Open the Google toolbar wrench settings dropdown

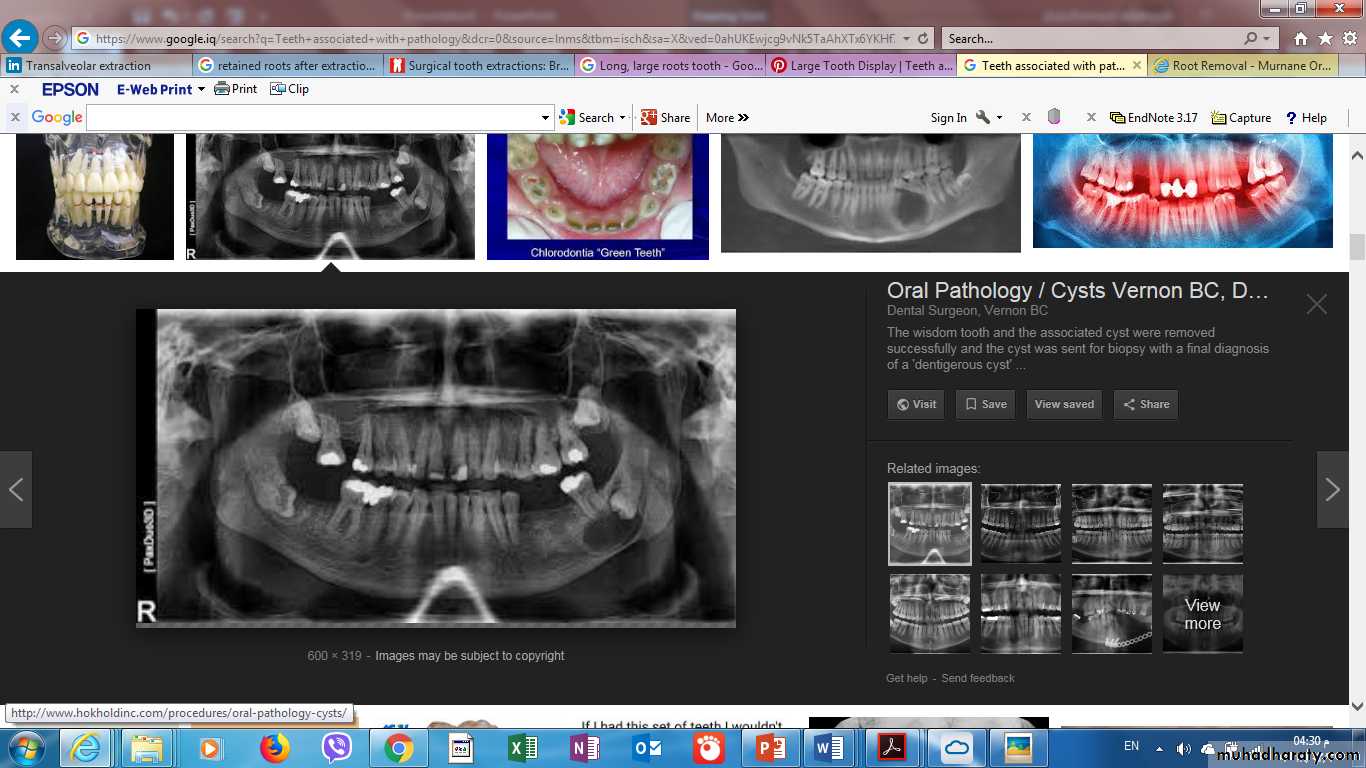(988, 118)
